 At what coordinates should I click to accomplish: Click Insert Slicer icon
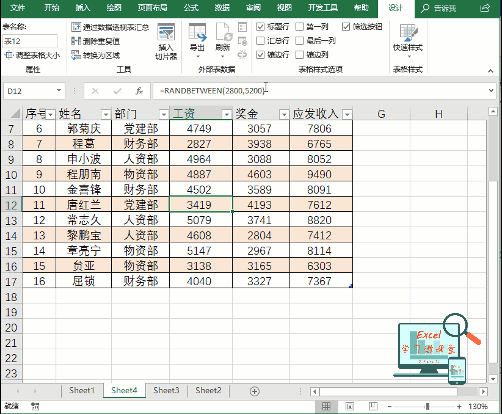pyautogui.click(x=166, y=33)
